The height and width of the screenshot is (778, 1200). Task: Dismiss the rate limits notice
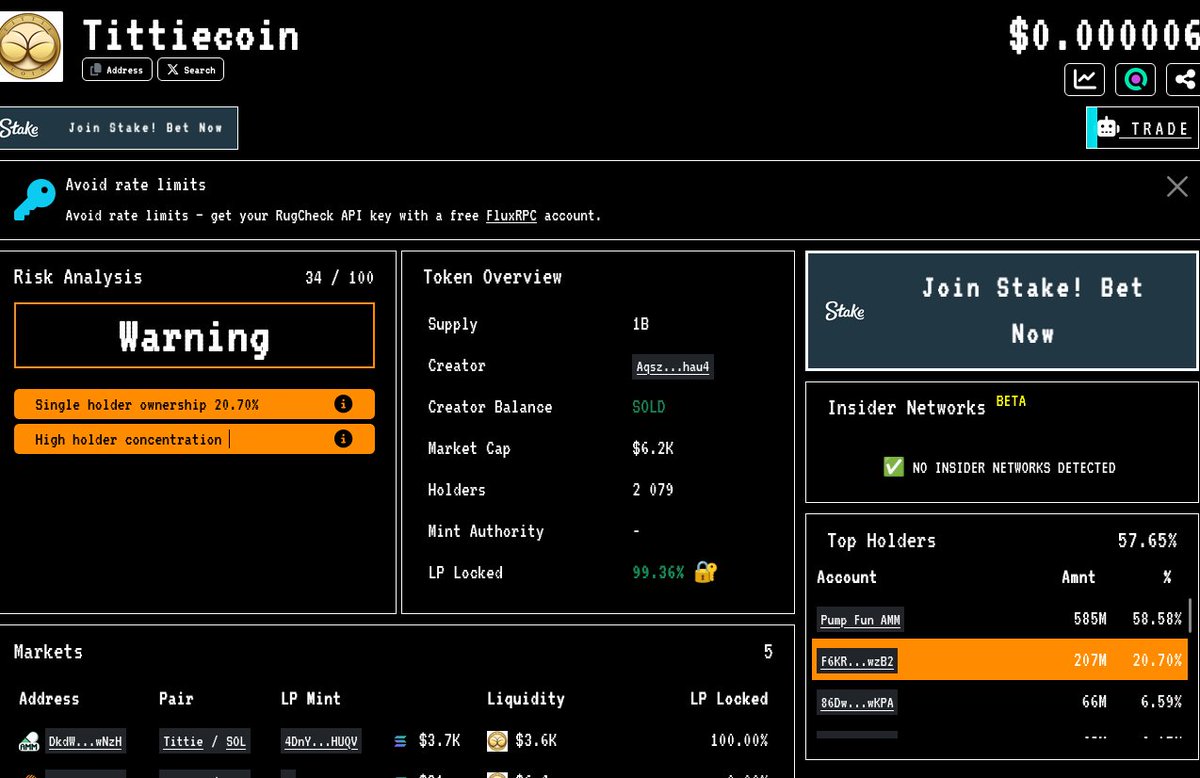1177,186
